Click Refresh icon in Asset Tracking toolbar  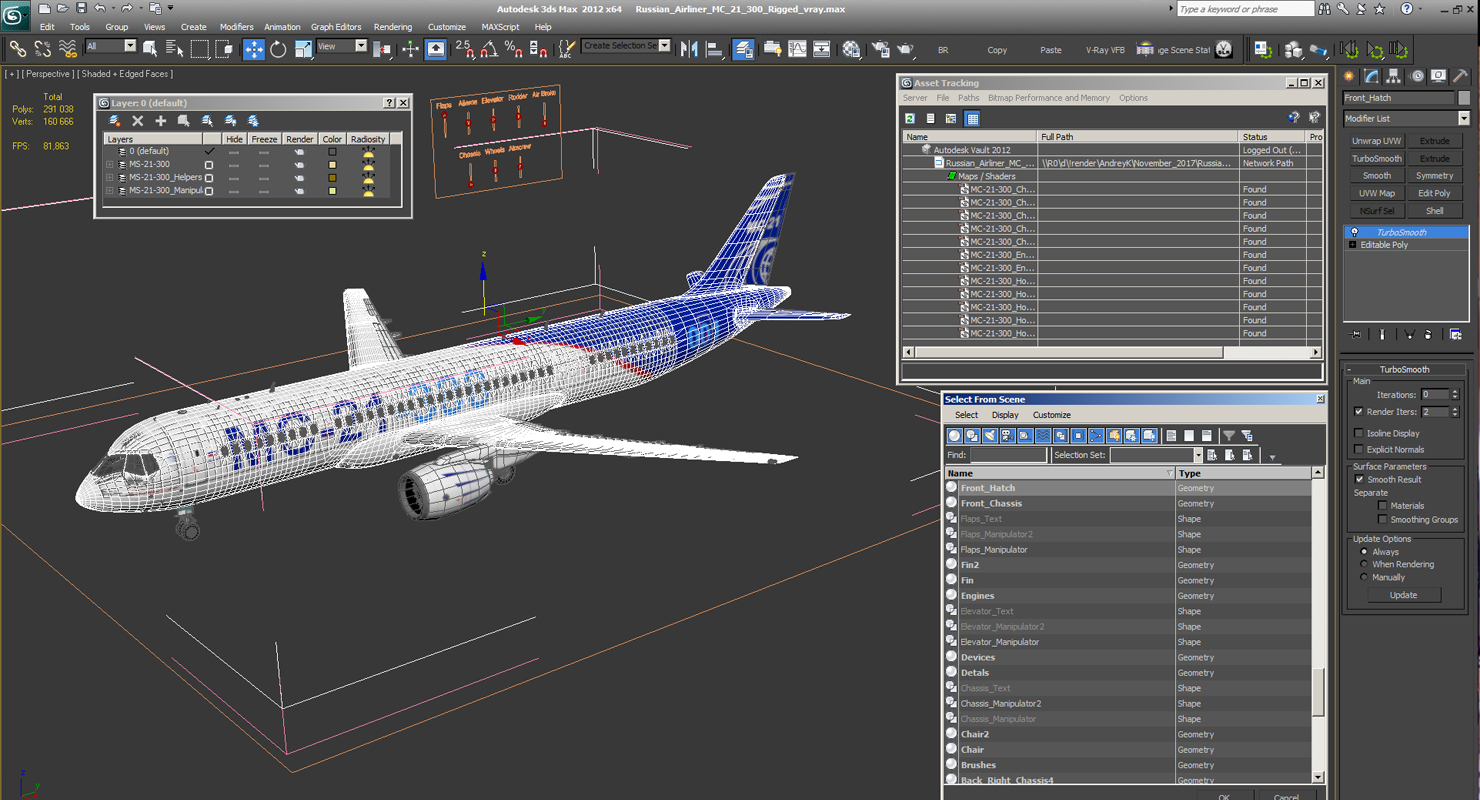911,119
